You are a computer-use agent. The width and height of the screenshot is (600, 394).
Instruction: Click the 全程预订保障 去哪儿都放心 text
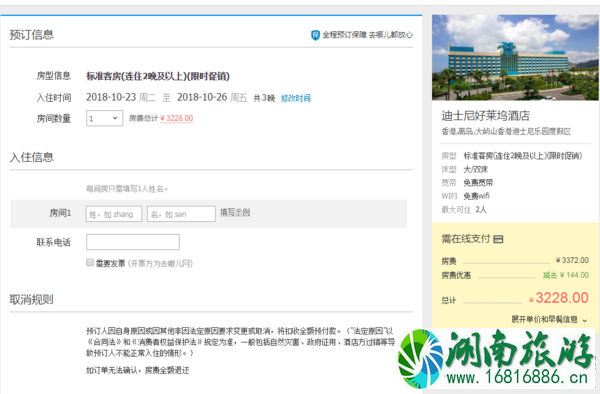pos(367,35)
